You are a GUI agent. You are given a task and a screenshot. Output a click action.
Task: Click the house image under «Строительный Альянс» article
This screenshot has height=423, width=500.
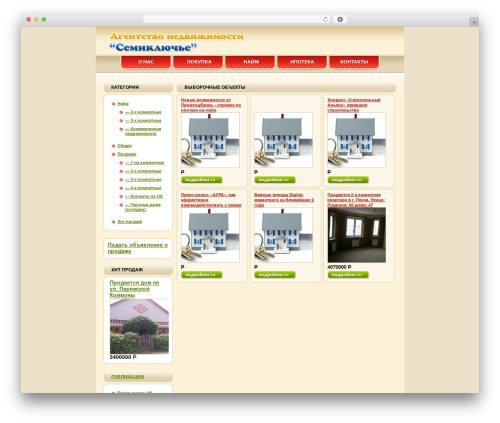pyautogui.click(x=357, y=140)
